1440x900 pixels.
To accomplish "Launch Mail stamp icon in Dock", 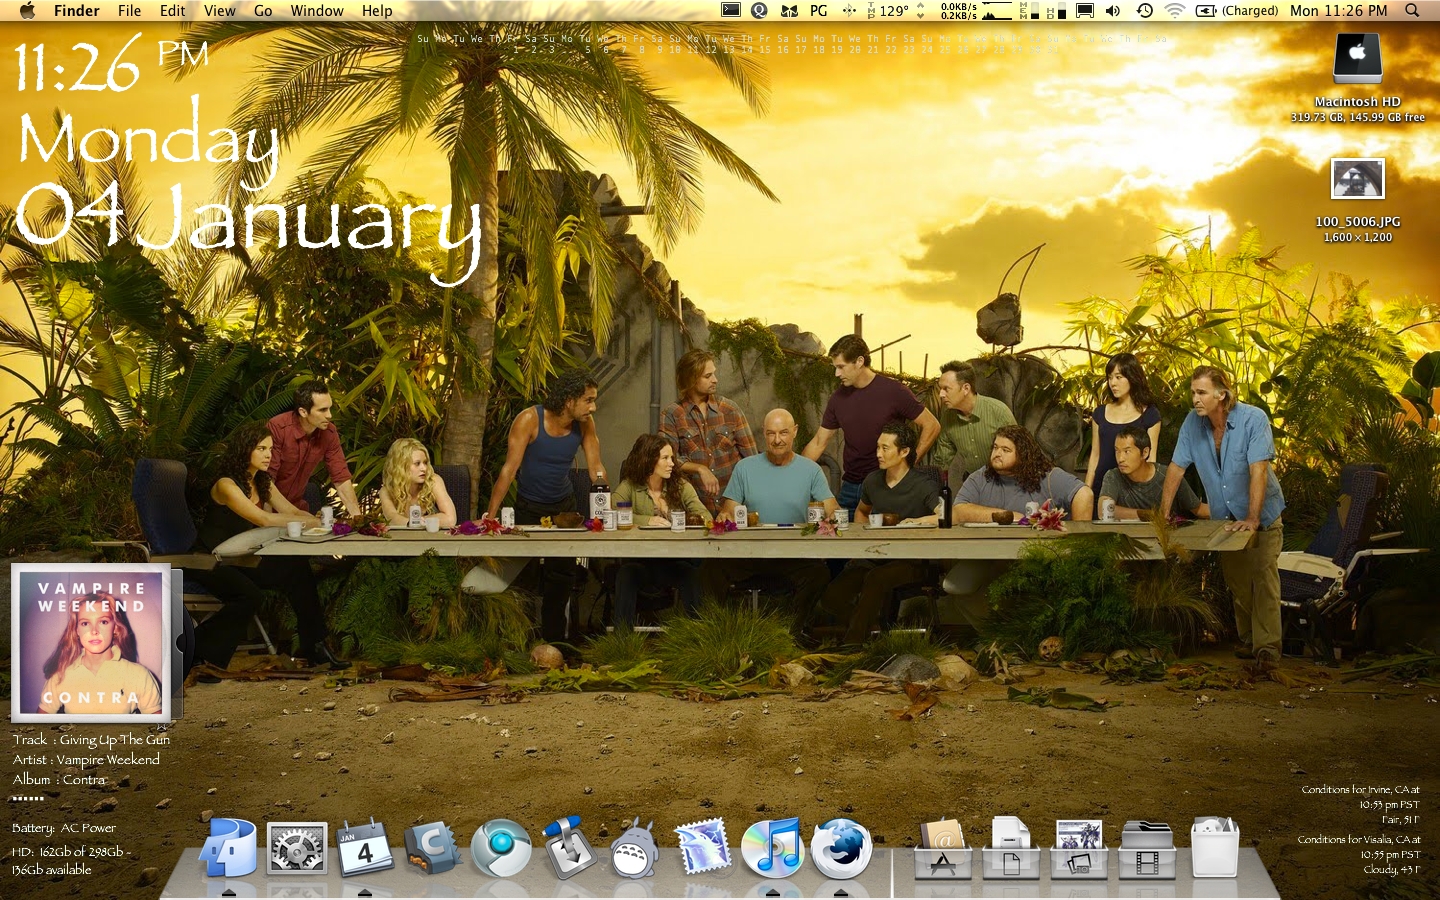I will [703, 848].
